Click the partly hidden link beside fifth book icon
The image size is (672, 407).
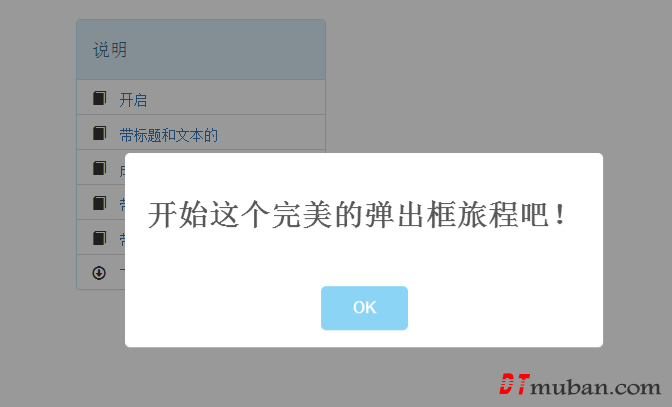122,240
